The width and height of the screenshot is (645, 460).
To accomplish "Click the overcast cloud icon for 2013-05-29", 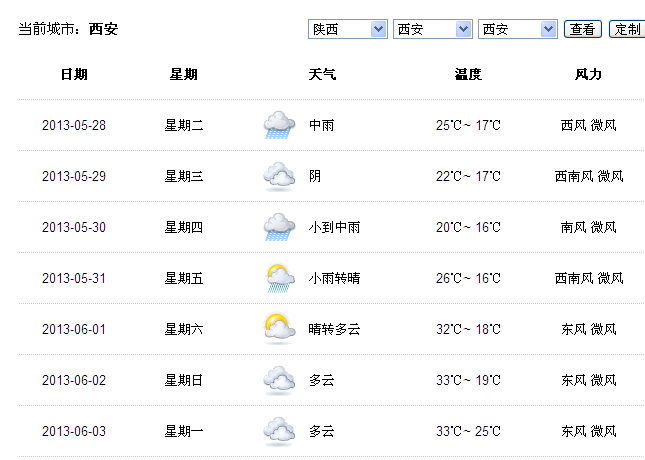I will tap(279, 177).
